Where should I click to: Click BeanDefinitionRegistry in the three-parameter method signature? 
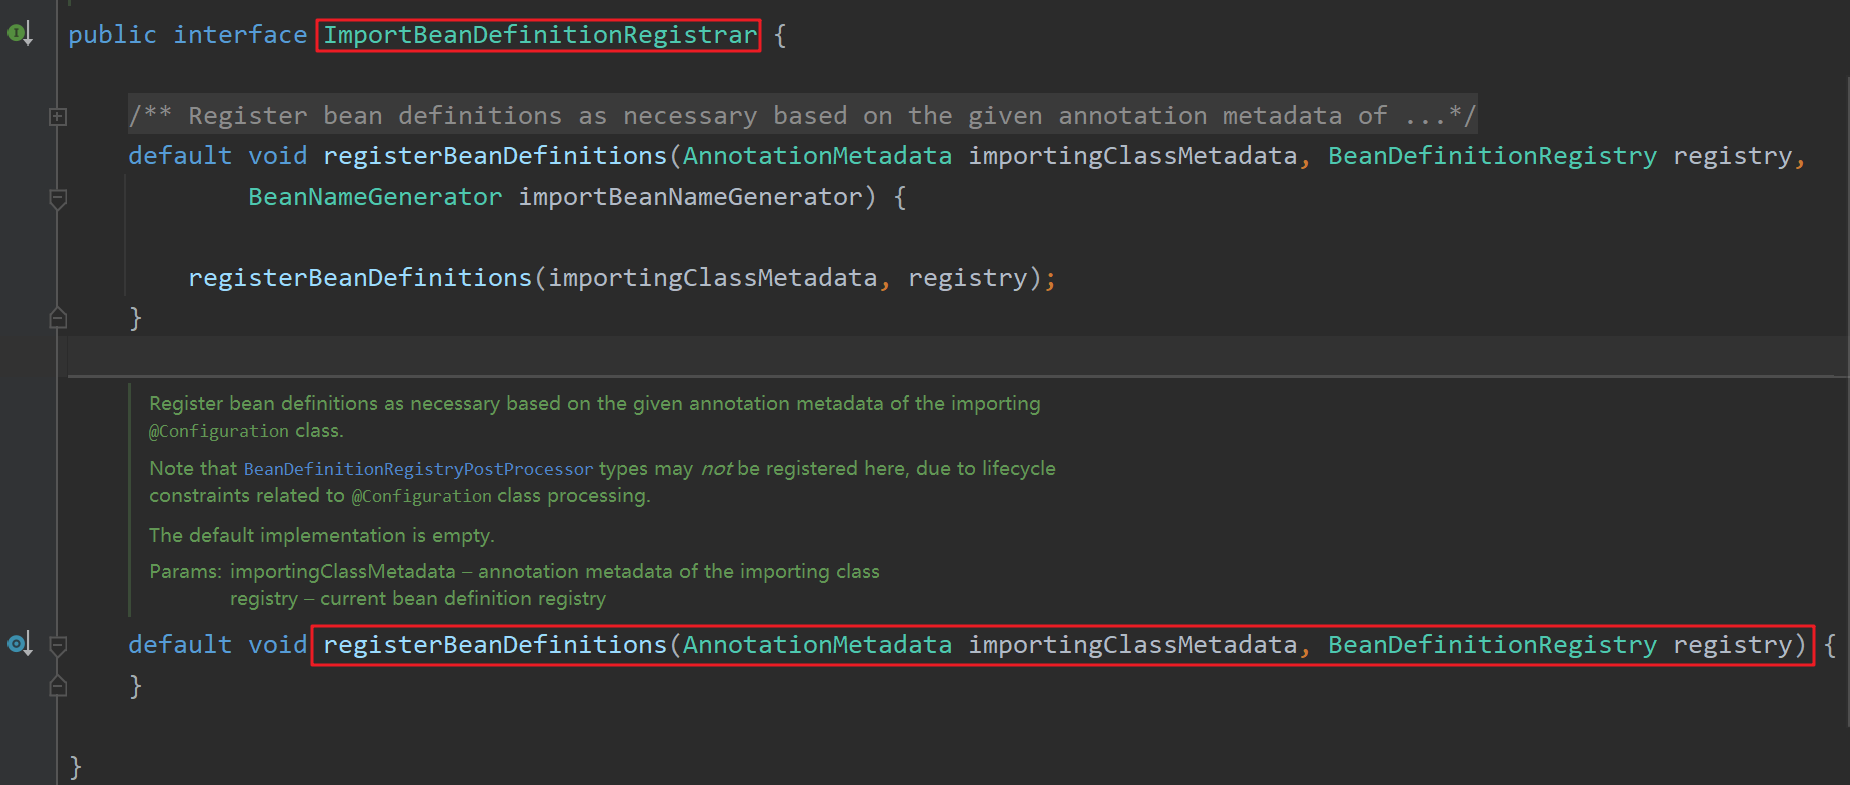[x=1492, y=156]
